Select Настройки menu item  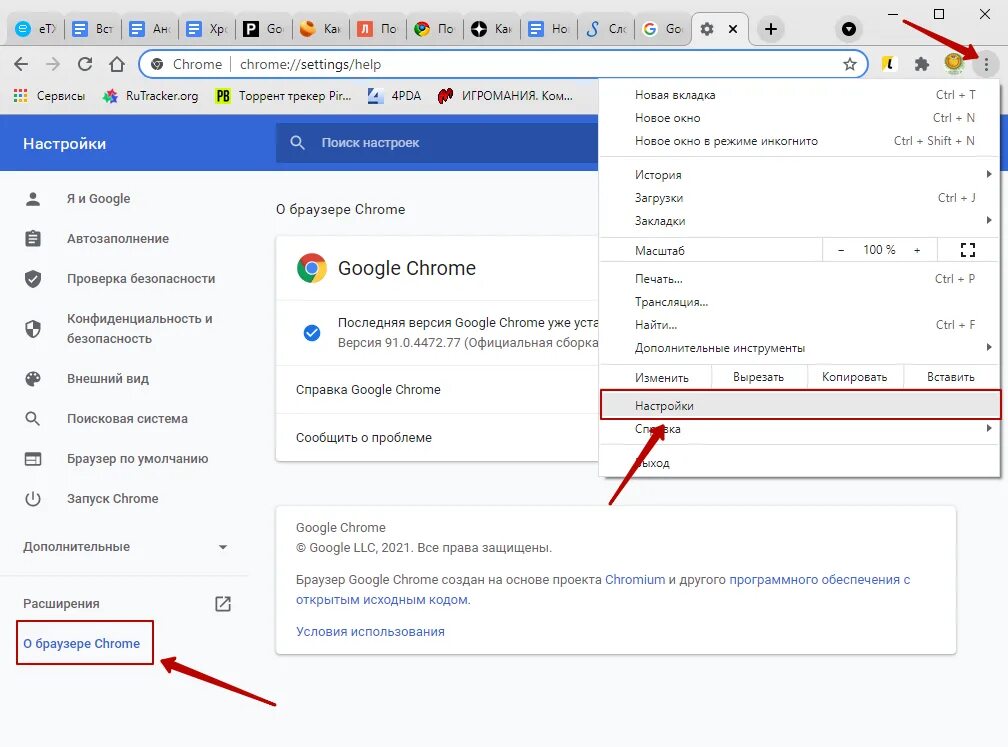click(800, 406)
